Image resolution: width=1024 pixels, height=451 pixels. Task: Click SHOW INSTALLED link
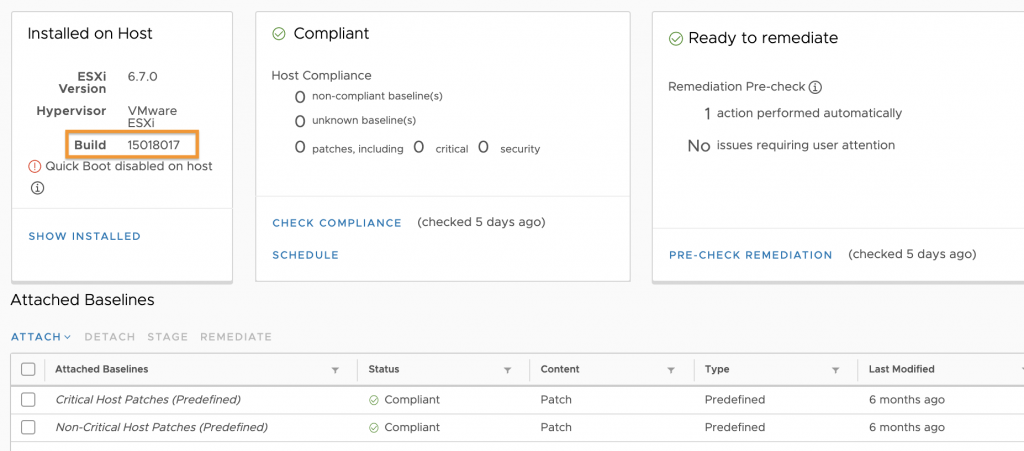85,236
